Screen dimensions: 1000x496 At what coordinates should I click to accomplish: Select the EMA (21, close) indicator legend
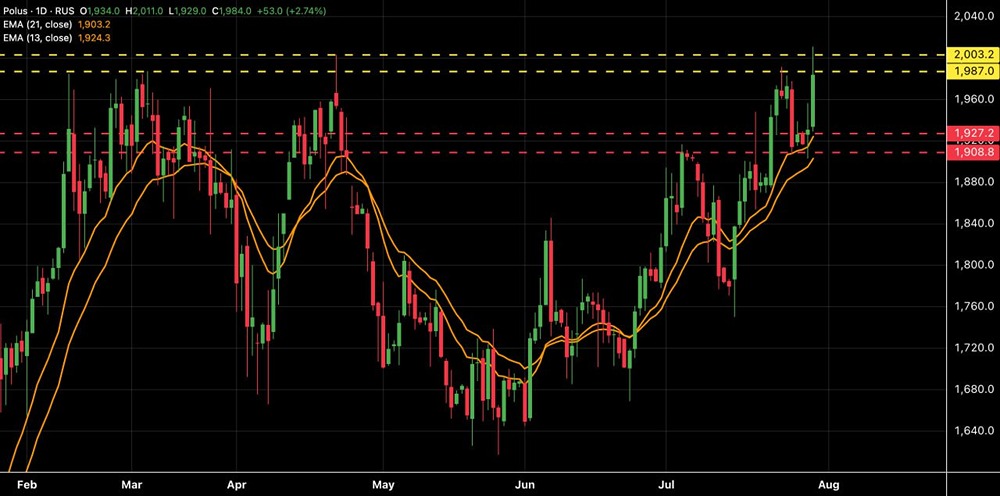pyautogui.click(x=37, y=24)
